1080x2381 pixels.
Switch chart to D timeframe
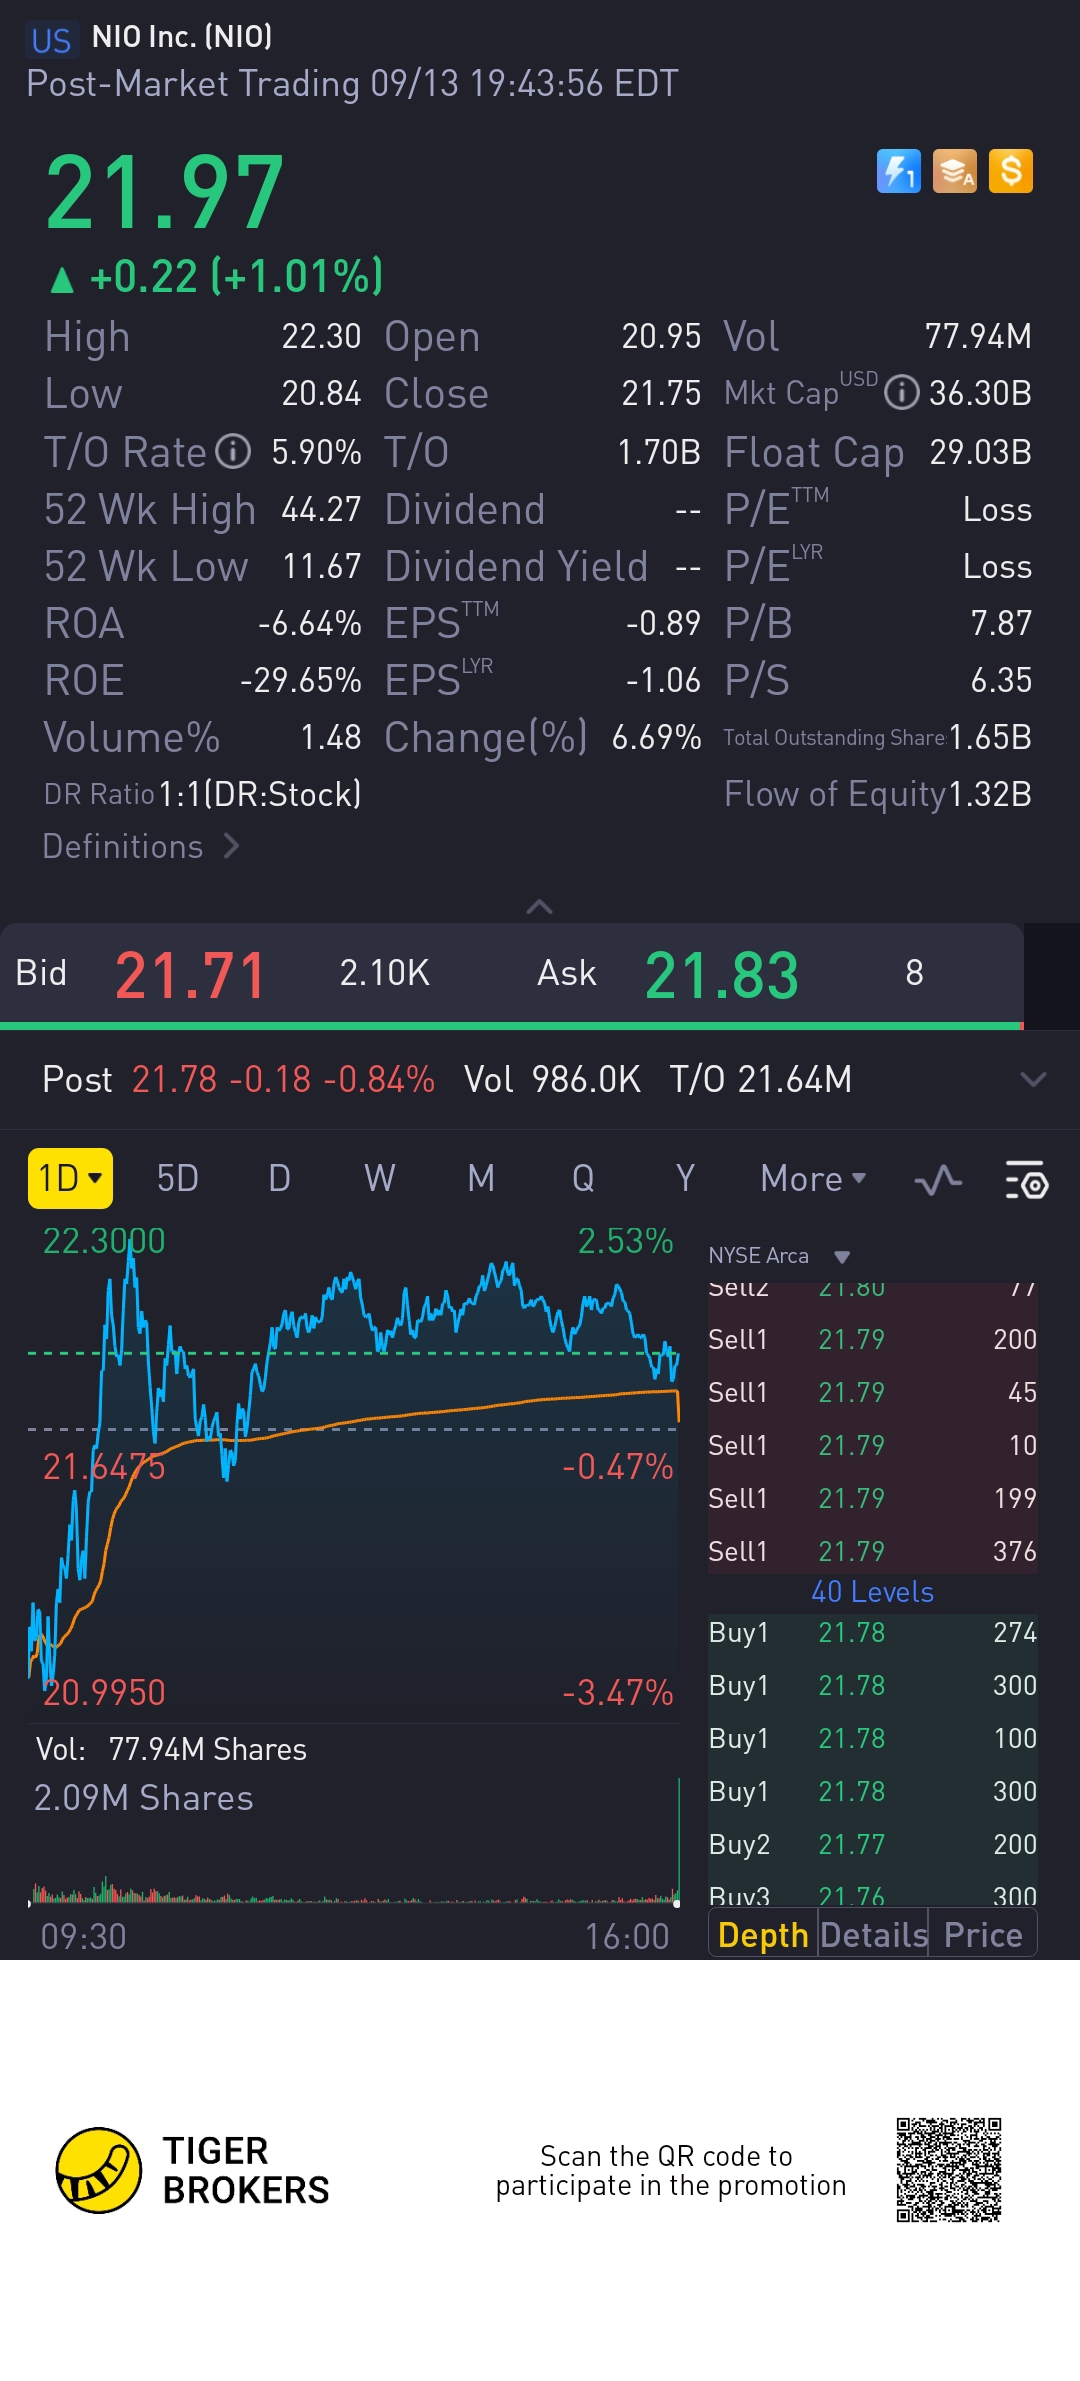coord(279,1179)
